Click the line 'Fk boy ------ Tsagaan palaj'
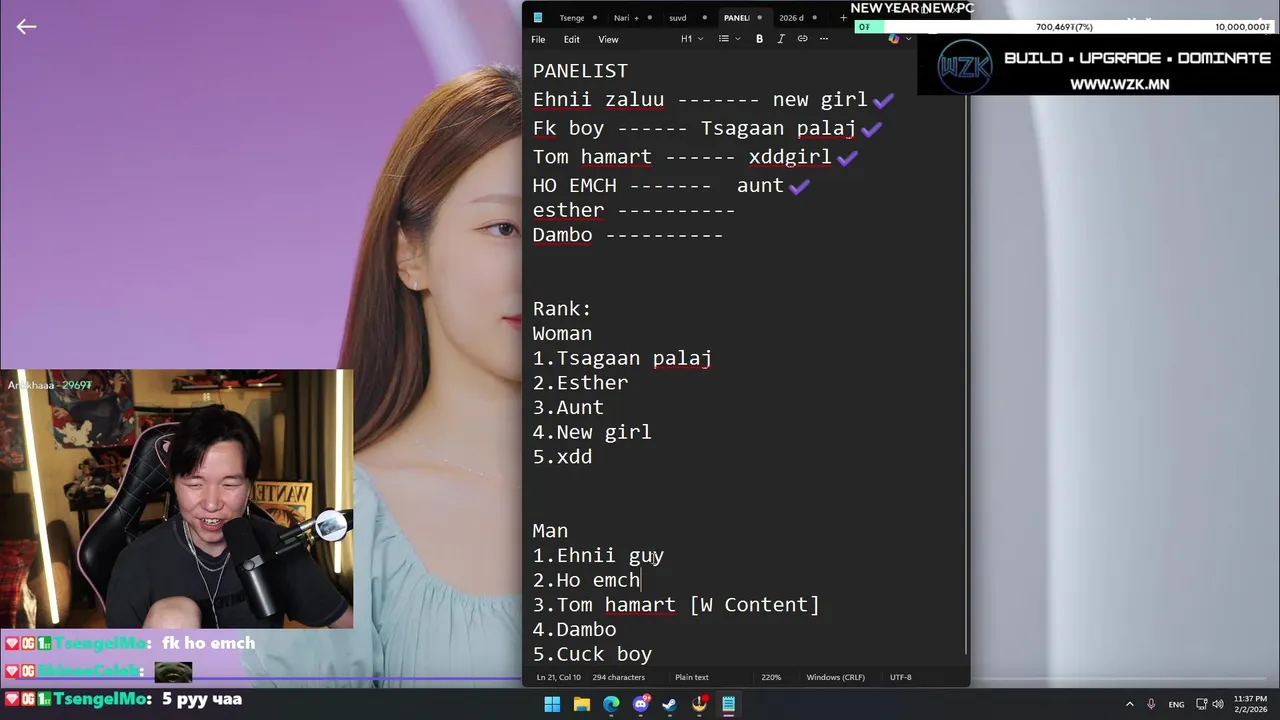The image size is (1280, 720). [694, 129]
